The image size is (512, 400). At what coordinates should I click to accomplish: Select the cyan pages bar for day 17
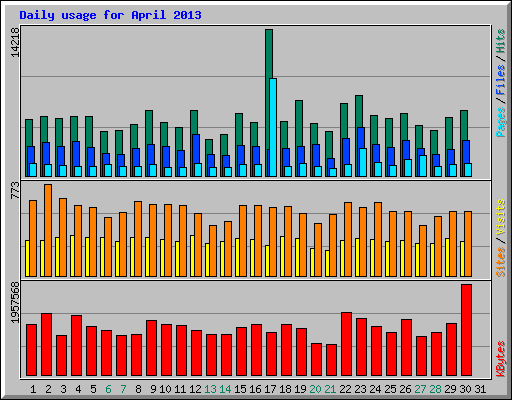(273, 127)
